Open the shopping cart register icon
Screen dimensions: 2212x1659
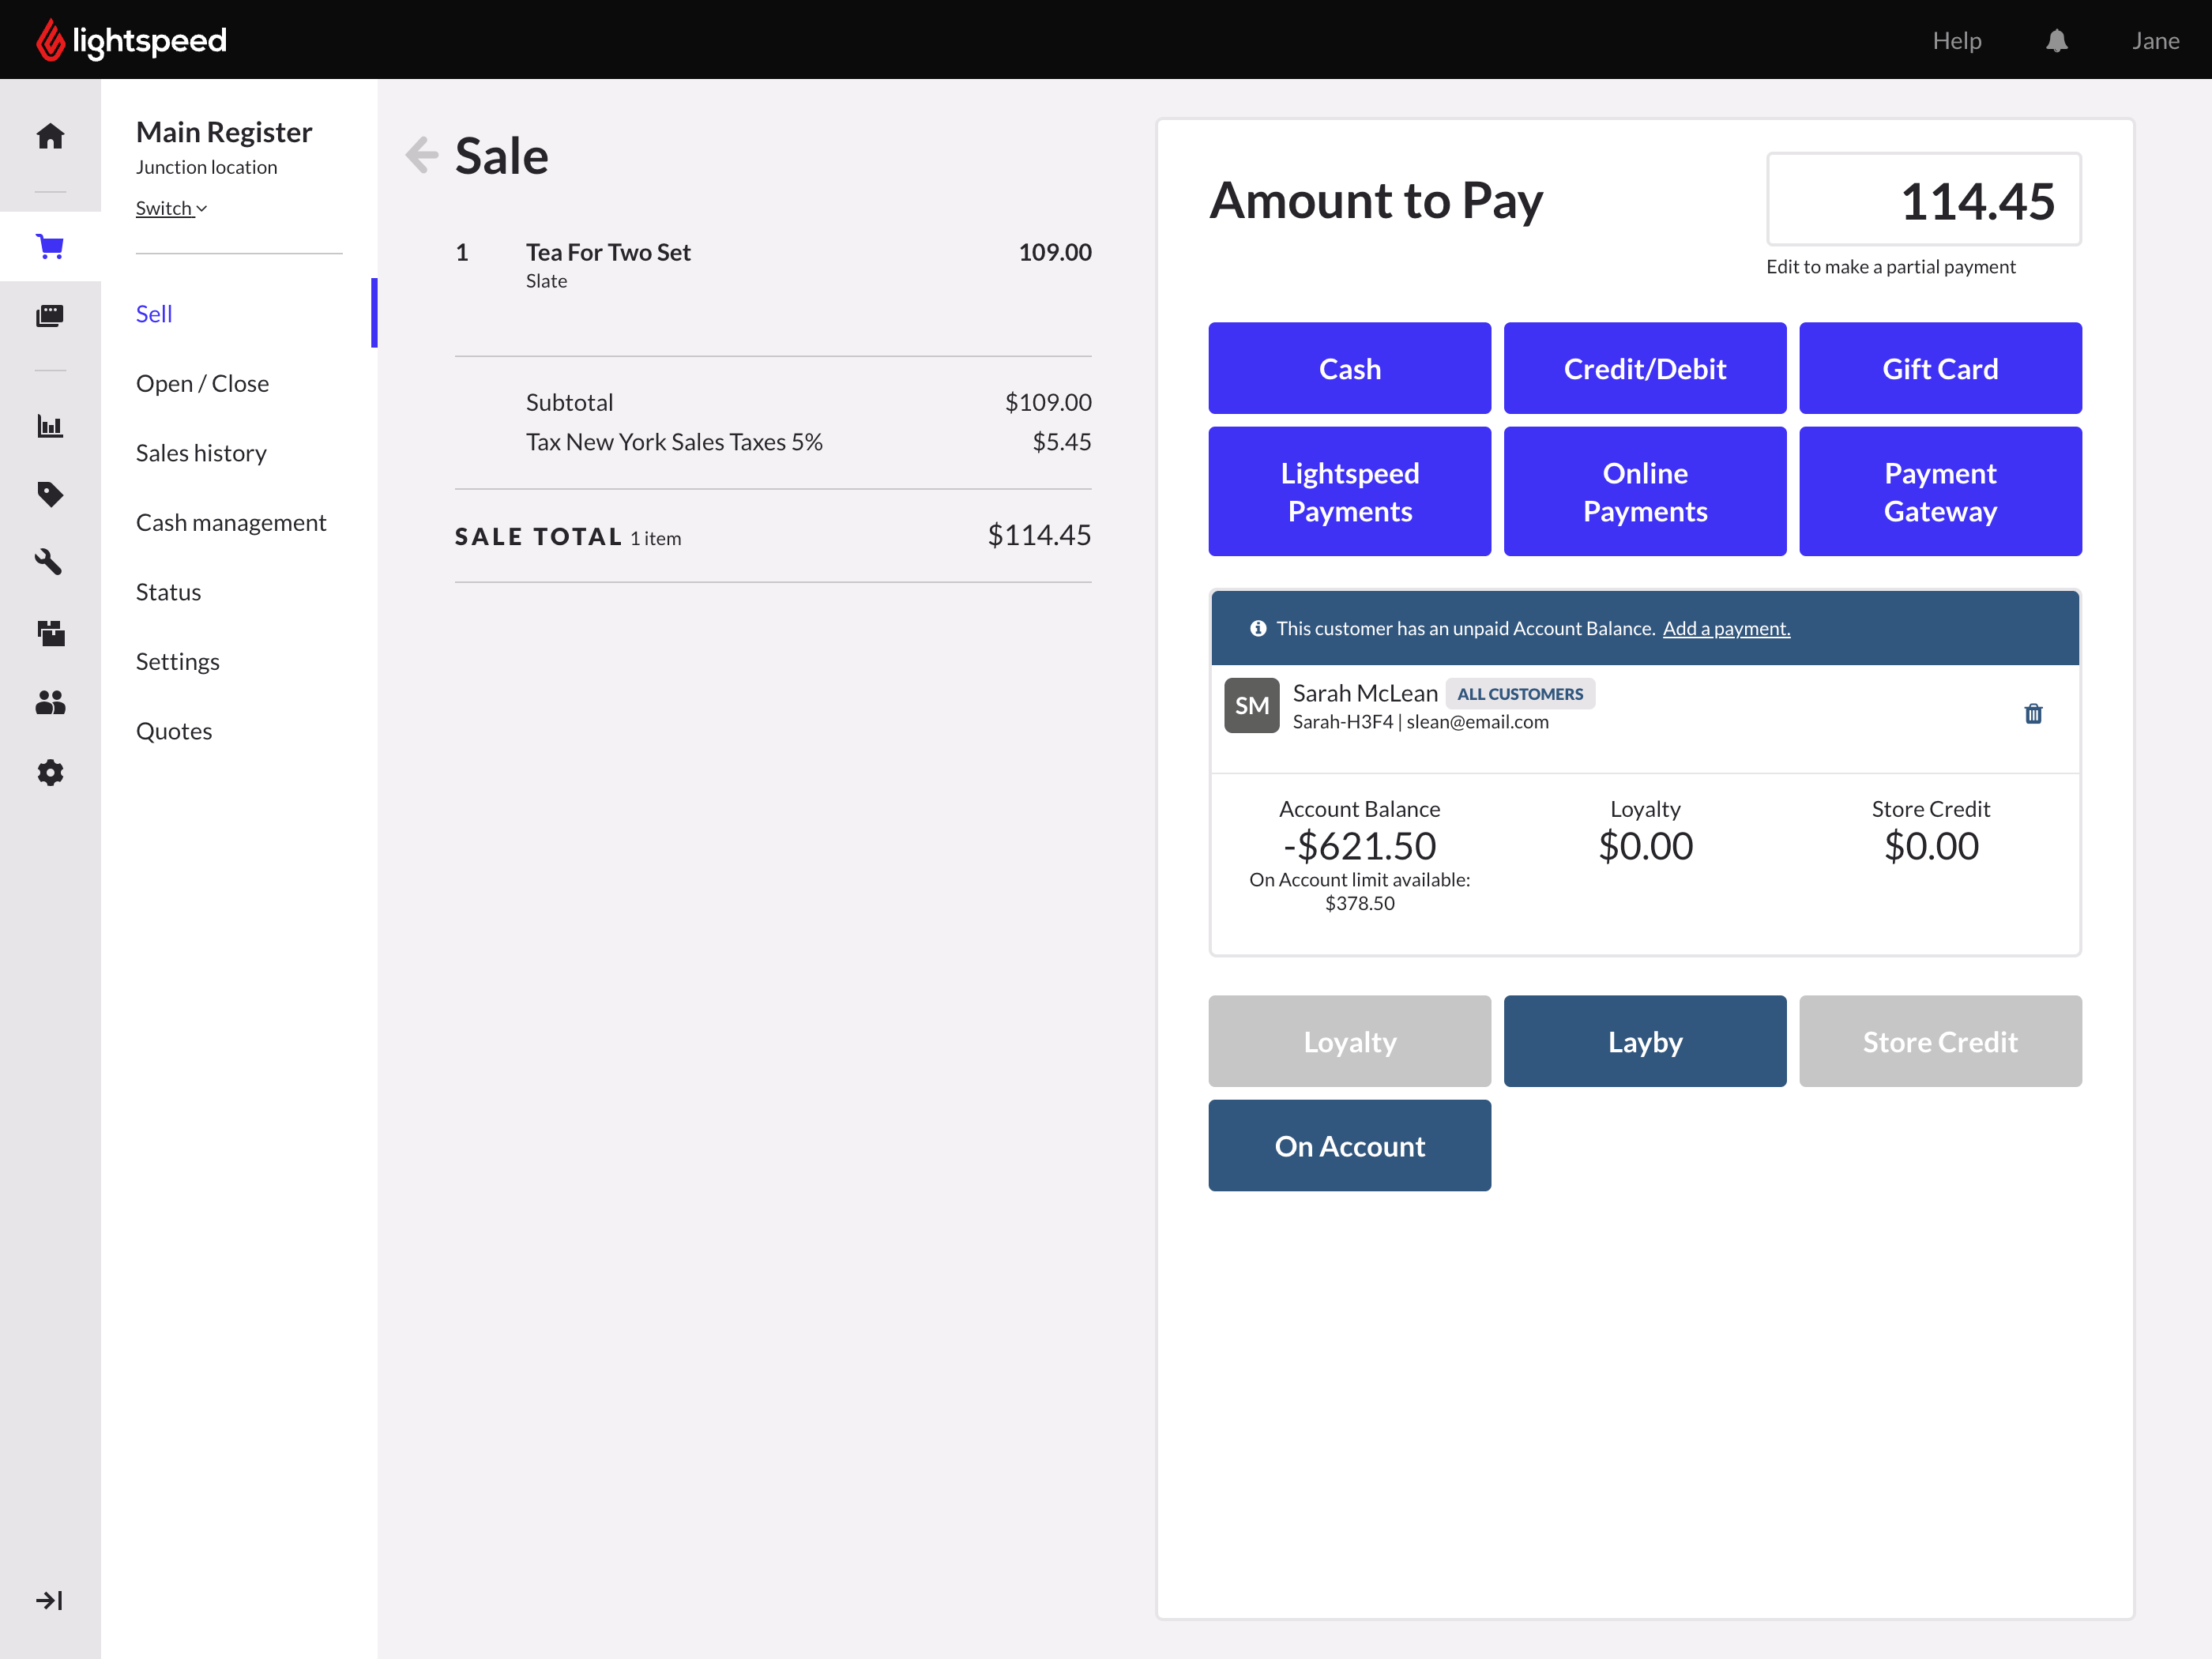50,246
